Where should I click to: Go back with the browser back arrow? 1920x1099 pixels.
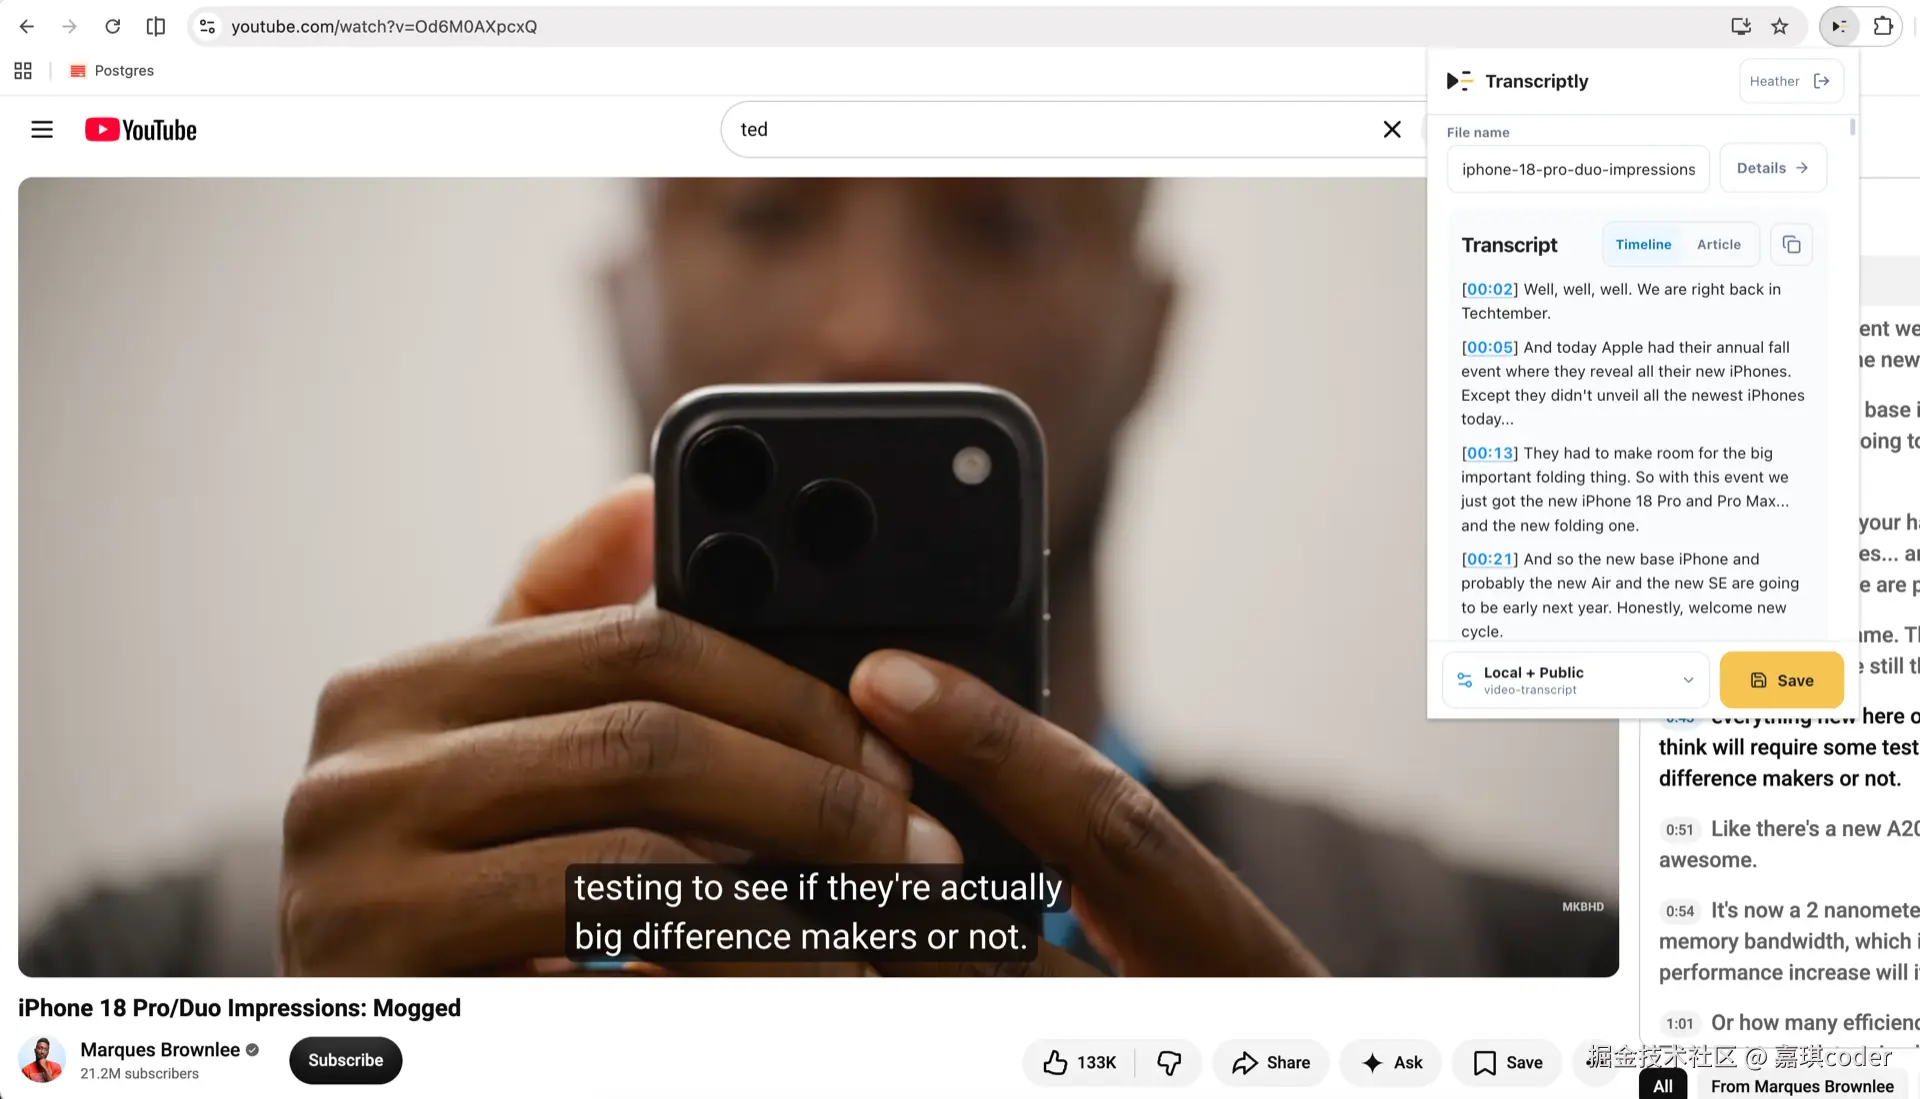pos(27,27)
